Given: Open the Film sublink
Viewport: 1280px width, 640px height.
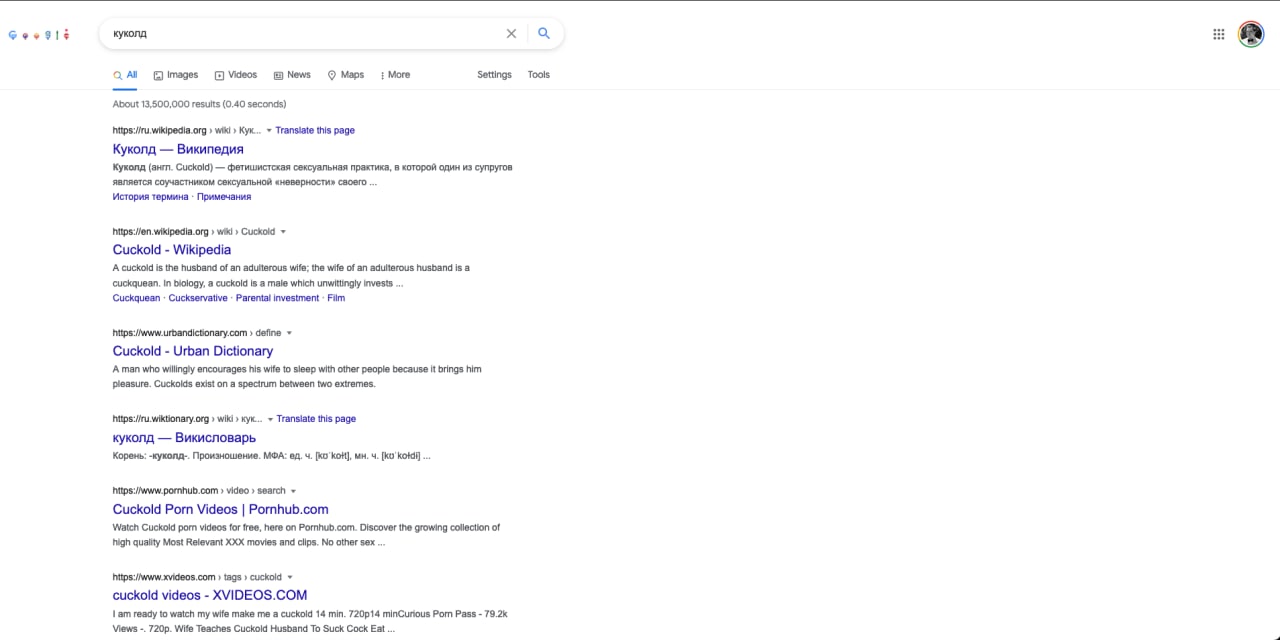Looking at the screenshot, I should (336, 298).
